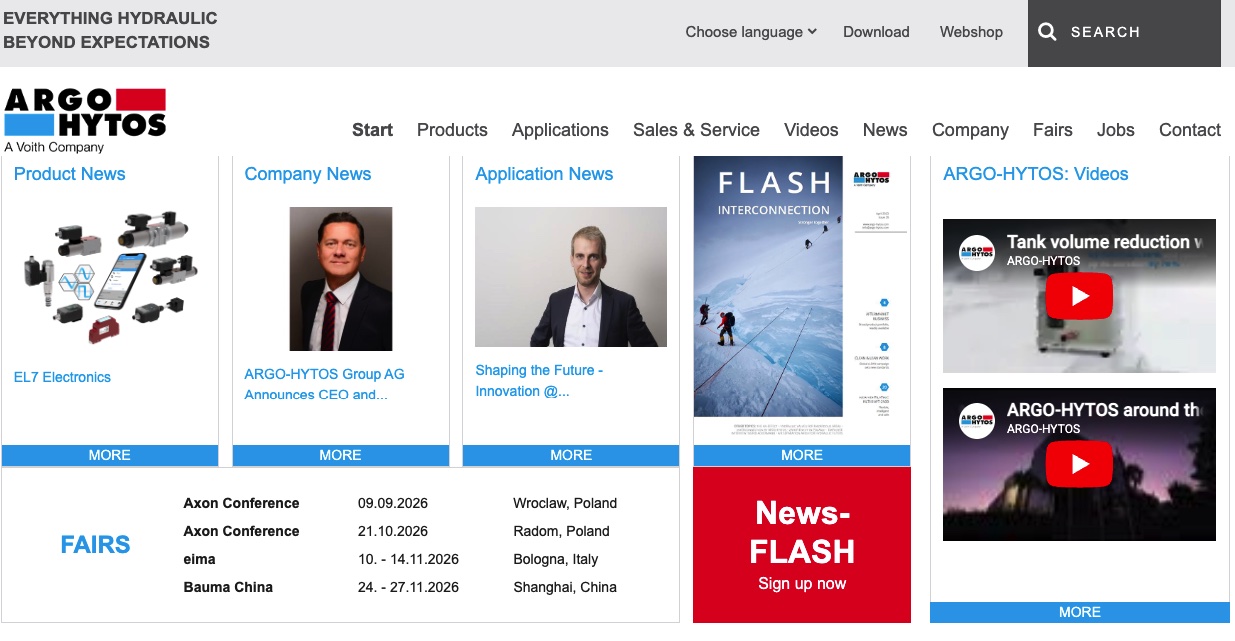Viewport: 1235px width, 641px height.
Task: Open the ARGO-HYTOS: Videos heading
Action: pyautogui.click(x=1035, y=174)
